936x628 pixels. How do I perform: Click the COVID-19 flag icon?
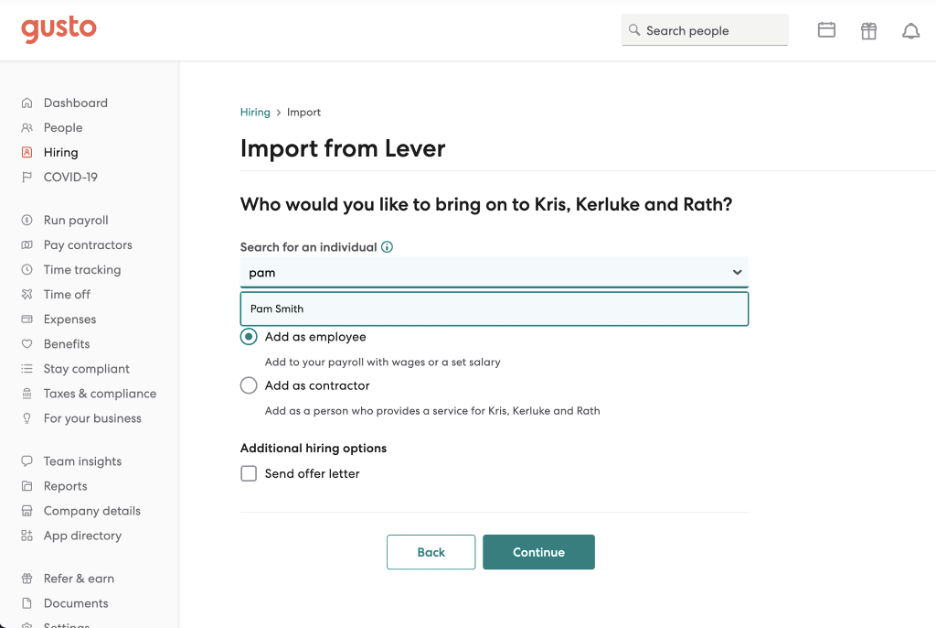[27, 177]
